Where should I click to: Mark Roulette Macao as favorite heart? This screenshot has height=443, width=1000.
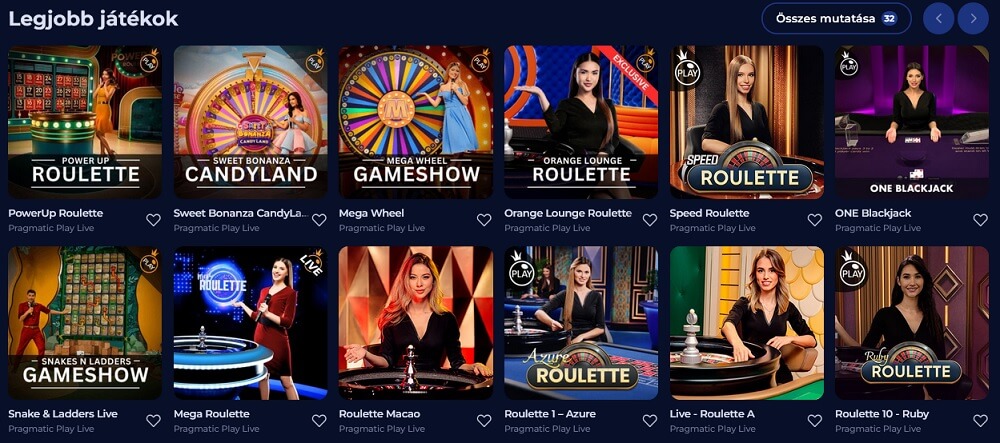click(x=484, y=421)
